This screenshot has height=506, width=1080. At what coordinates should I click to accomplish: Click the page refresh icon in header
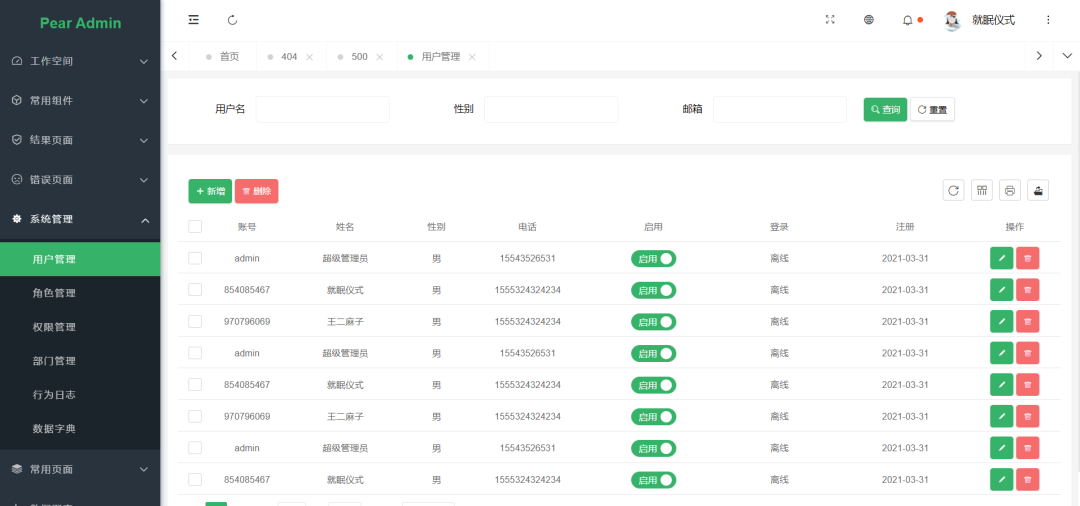pyautogui.click(x=233, y=20)
